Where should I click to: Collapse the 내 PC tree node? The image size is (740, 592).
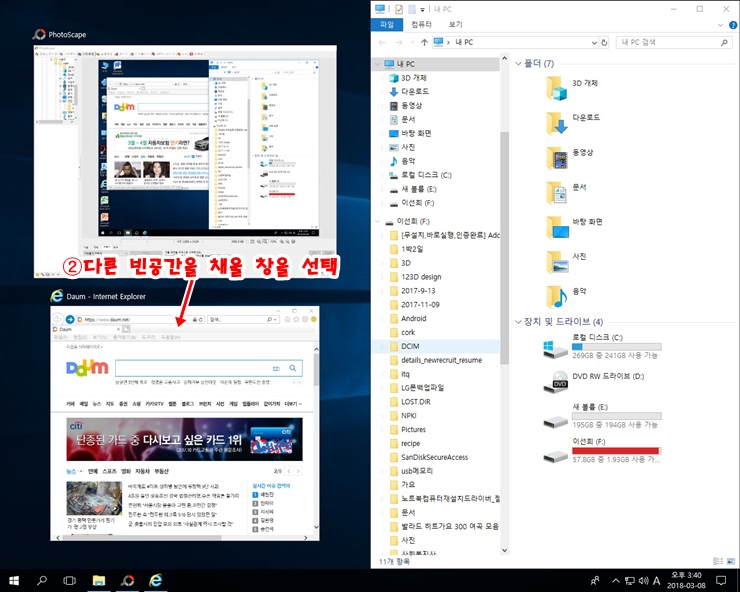[378, 64]
